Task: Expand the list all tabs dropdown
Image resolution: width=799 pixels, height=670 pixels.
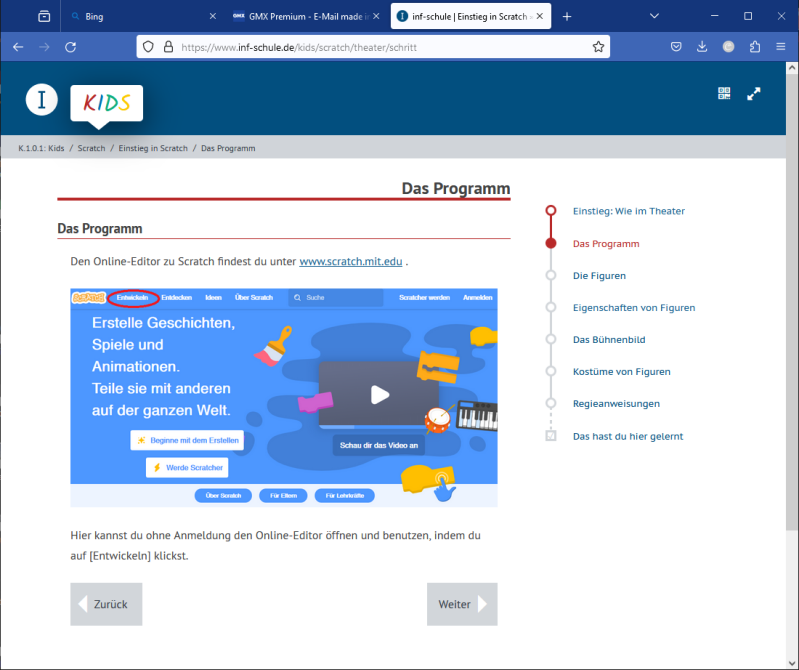Action: click(x=654, y=16)
